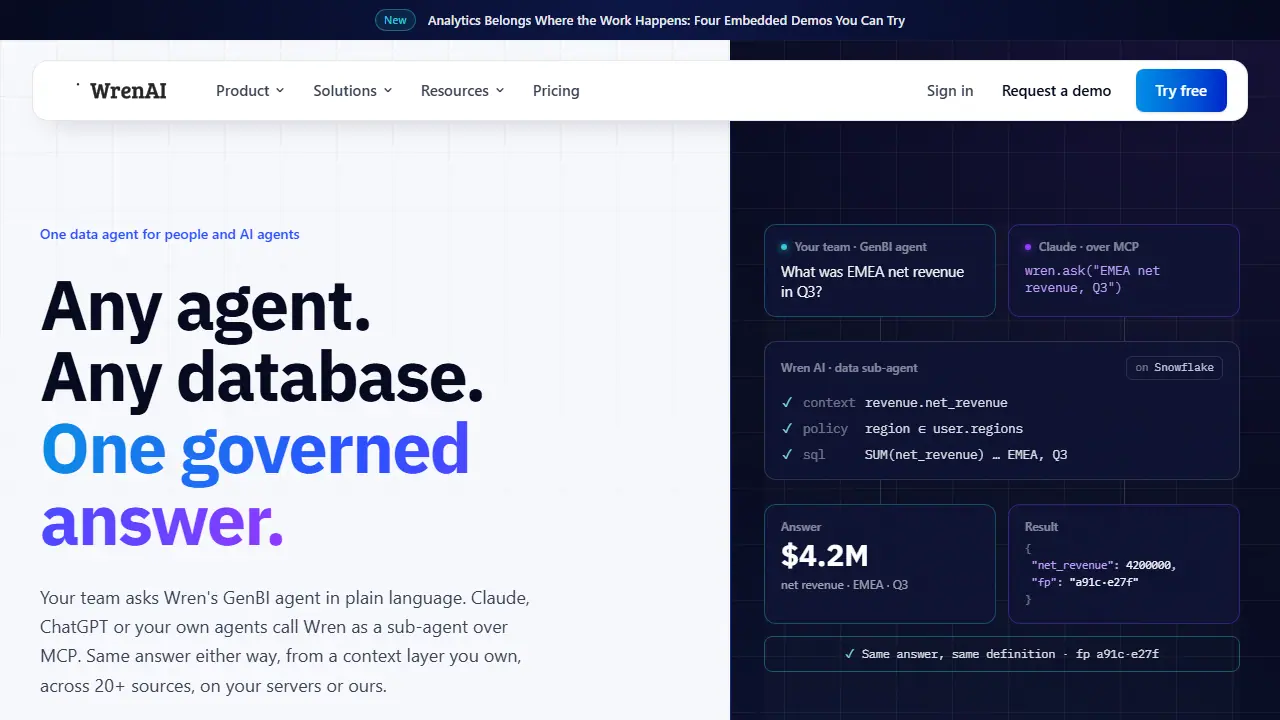
Task: Click the '$4.2M' answer value
Action: point(824,555)
